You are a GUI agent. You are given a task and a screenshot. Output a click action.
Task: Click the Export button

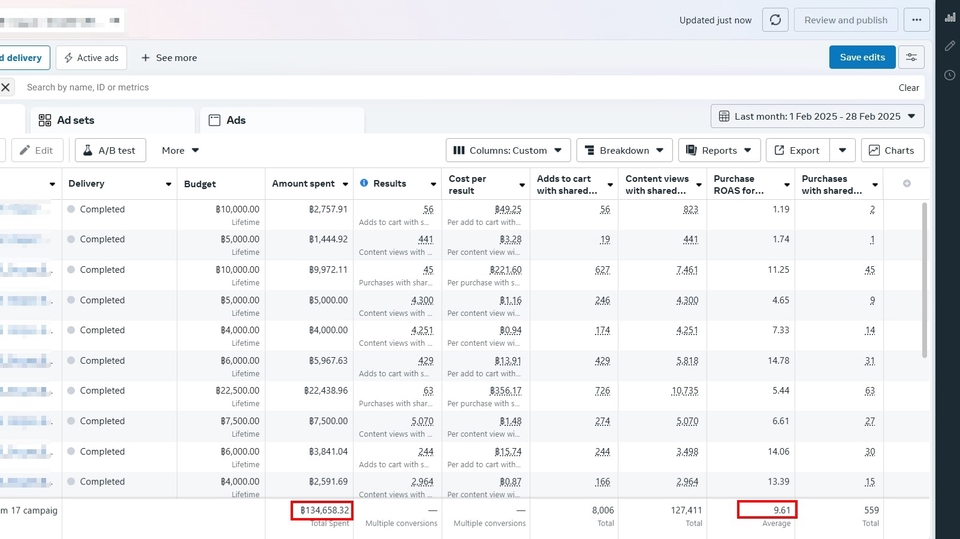[797, 150]
